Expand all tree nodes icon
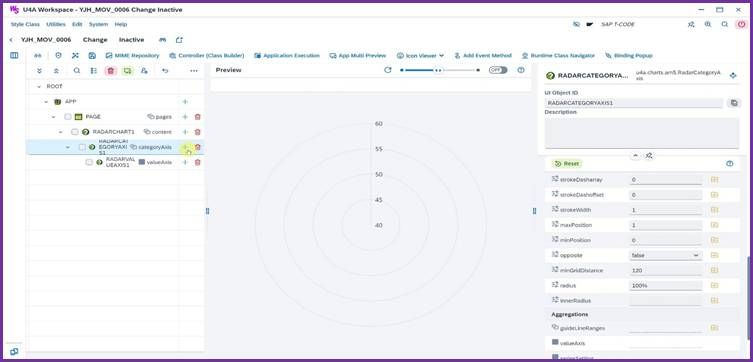The width and height of the screenshot is (753, 362). tap(39, 71)
